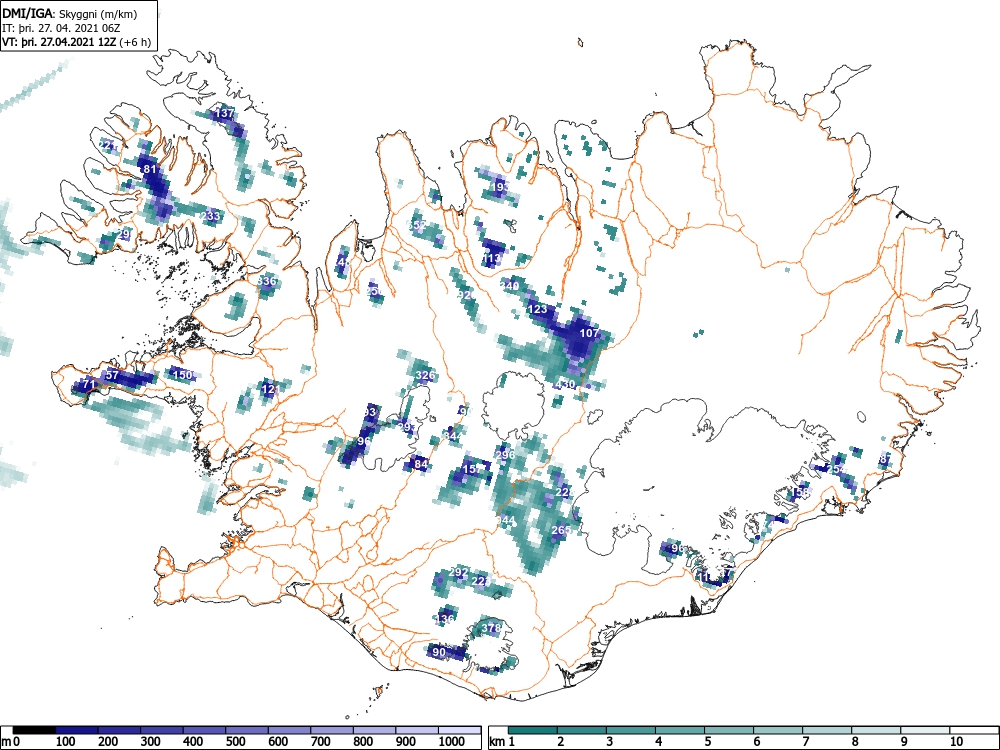This screenshot has height=750, width=1000.
Task: Click the '500' label on the metre legend
Action: 235,741
